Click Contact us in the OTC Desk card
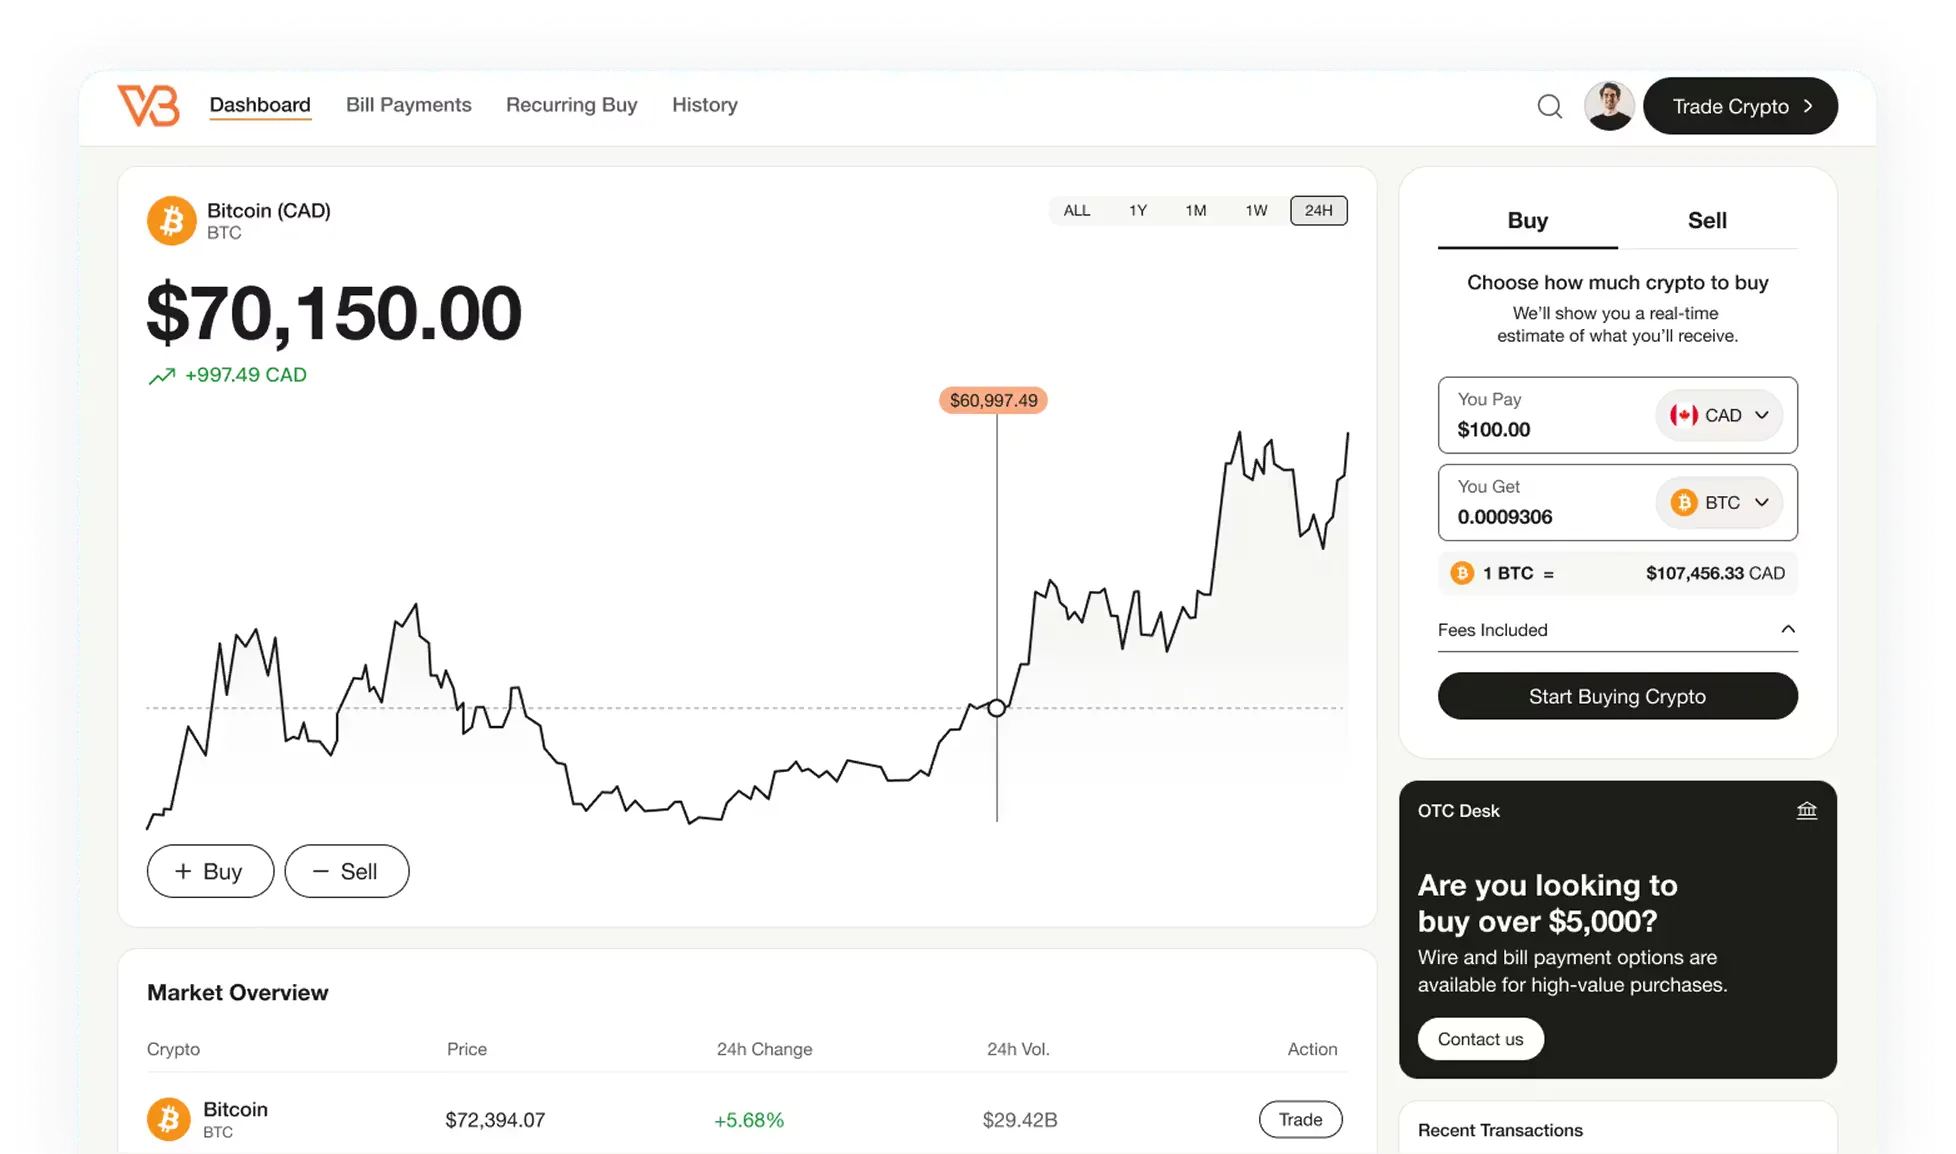Screen dimensions: 1956x1154 (1481, 1039)
